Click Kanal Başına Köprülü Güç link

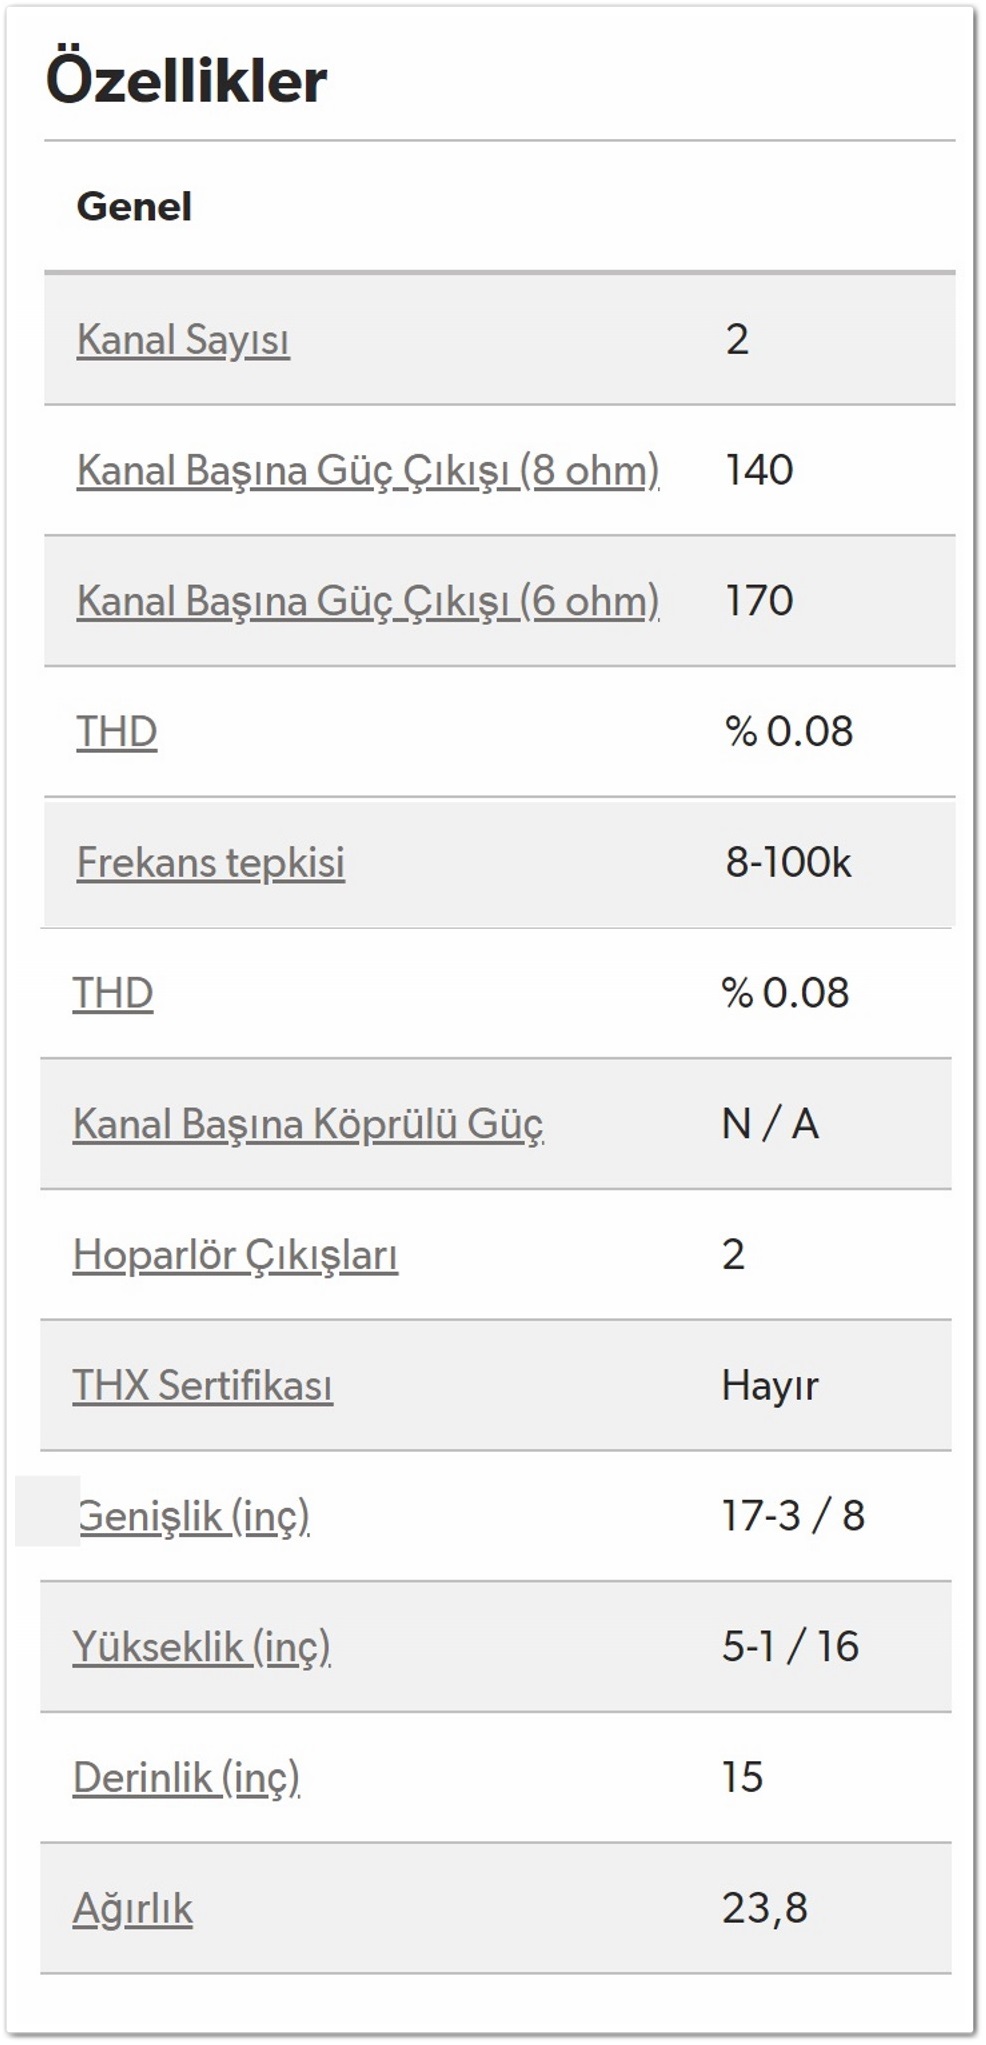pyautogui.click(x=308, y=1124)
